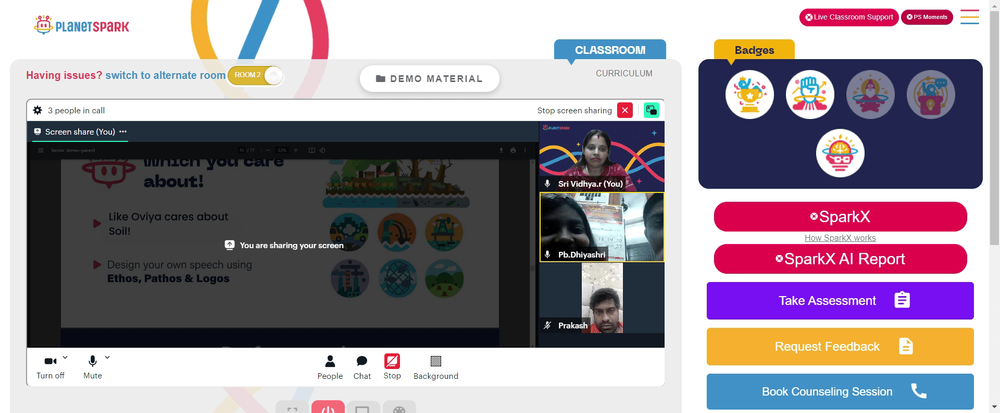
Task: Open Screen share tab three-dot options
Action: tap(123, 131)
